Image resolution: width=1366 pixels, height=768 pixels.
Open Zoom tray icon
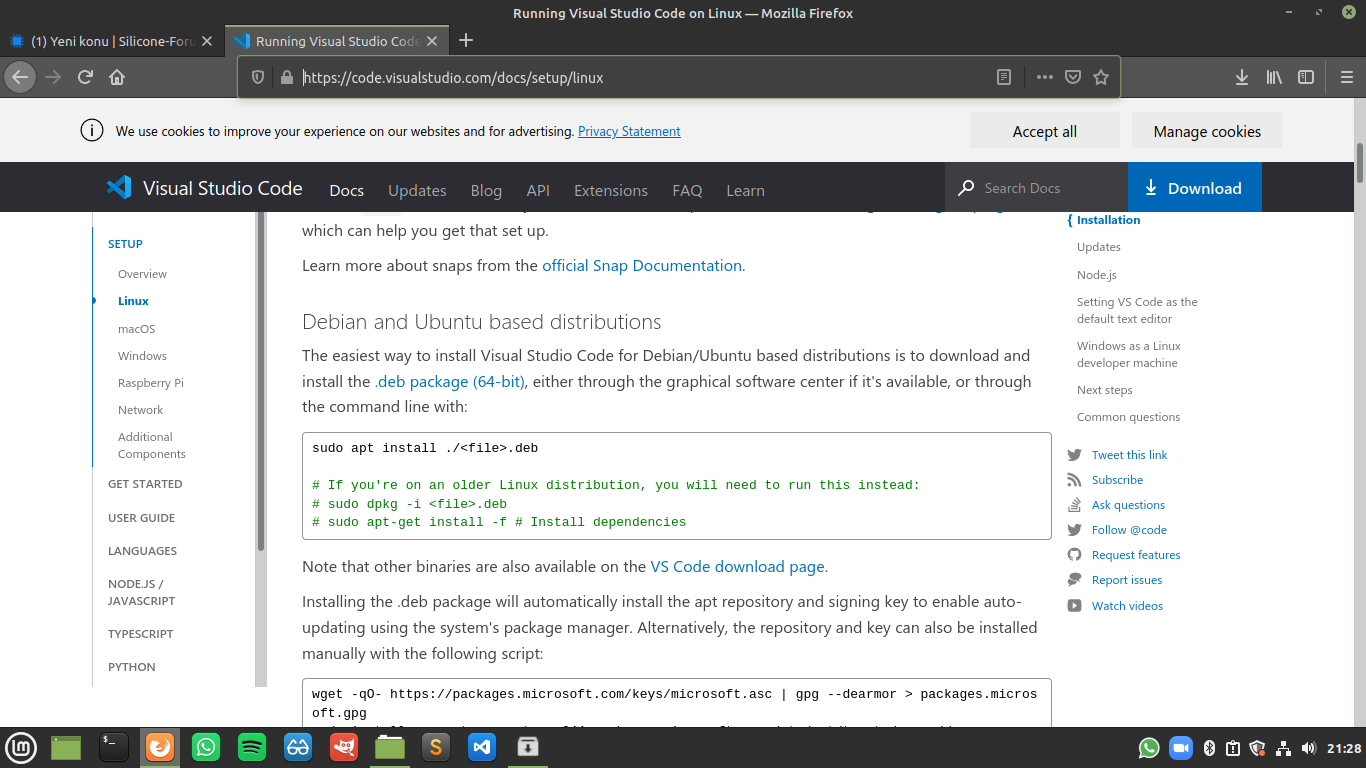click(x=1181, y=748)
